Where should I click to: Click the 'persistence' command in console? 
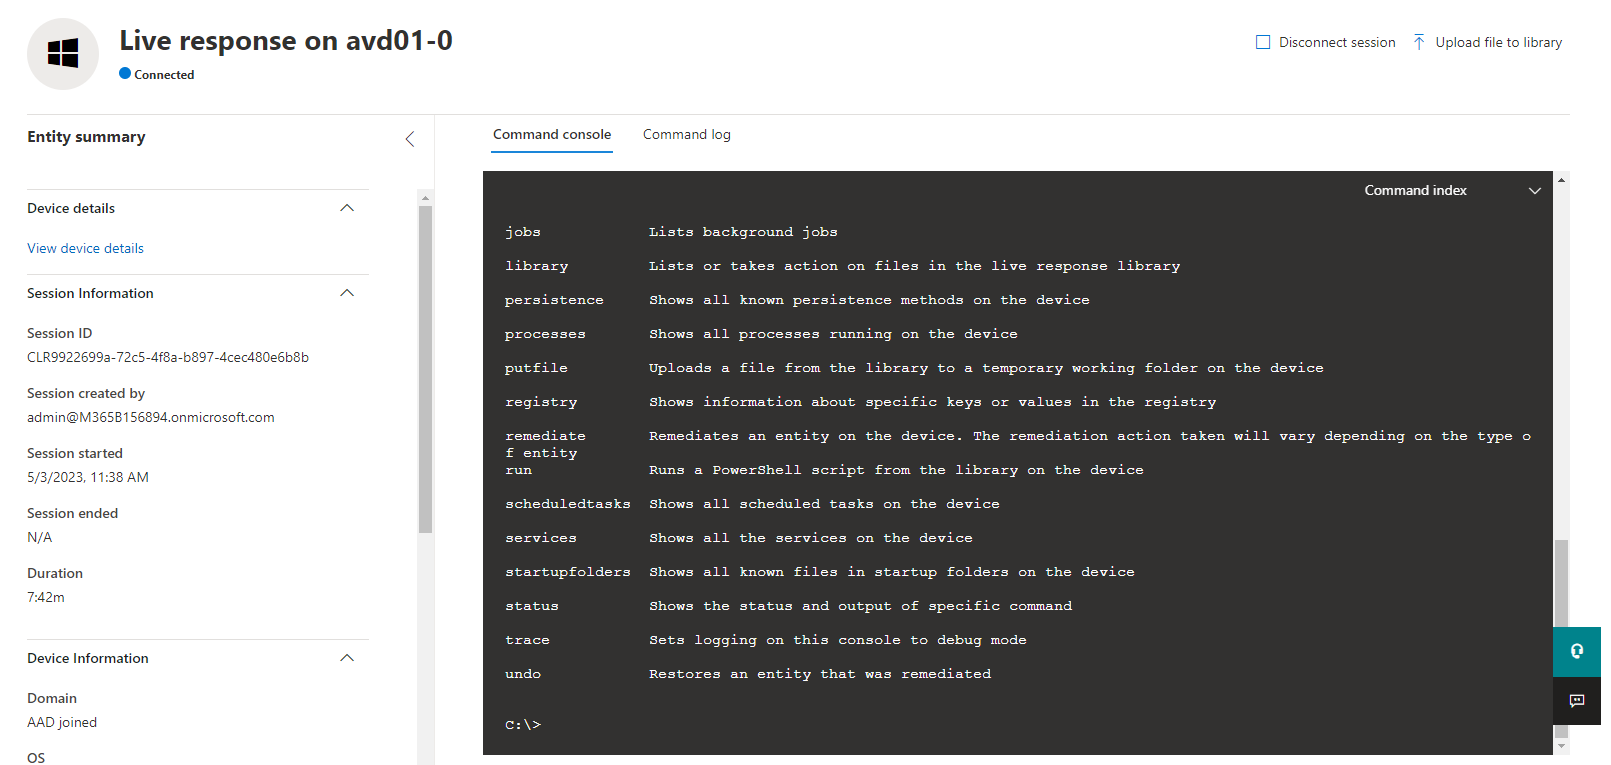554,300
